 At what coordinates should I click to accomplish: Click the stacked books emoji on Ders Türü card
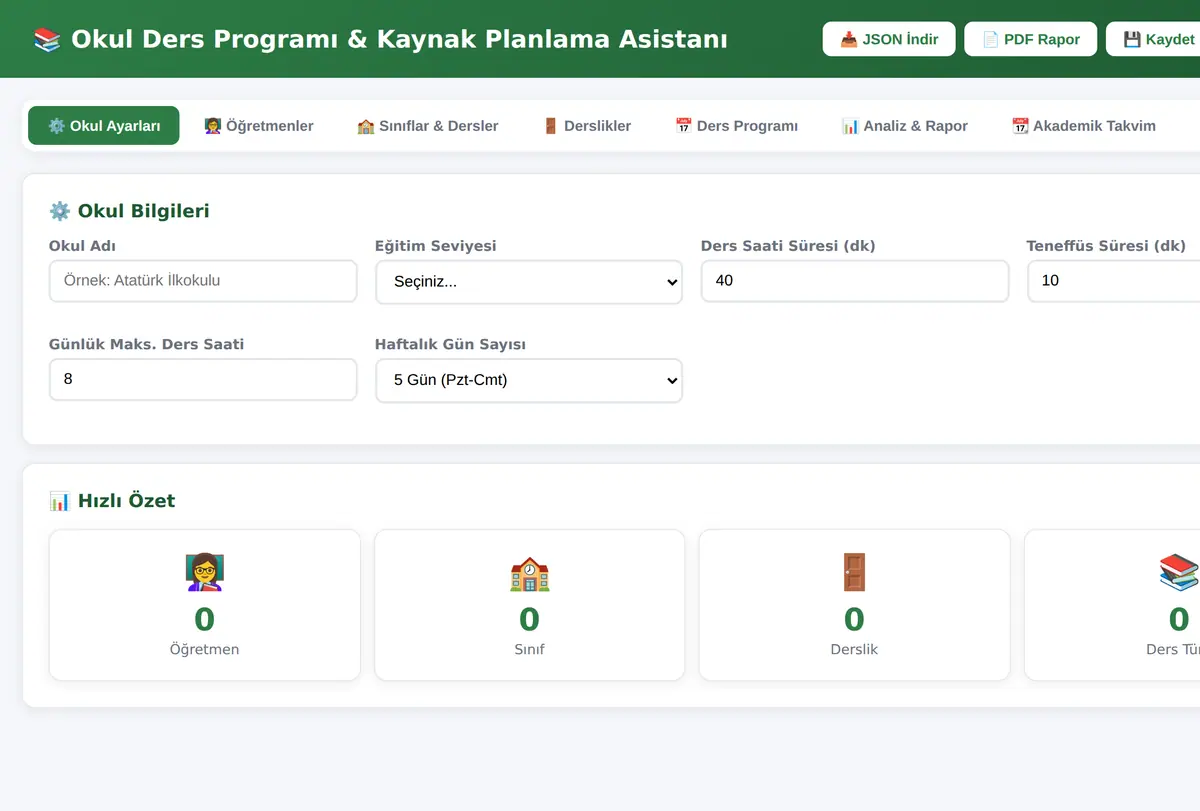coord(1179,573)
